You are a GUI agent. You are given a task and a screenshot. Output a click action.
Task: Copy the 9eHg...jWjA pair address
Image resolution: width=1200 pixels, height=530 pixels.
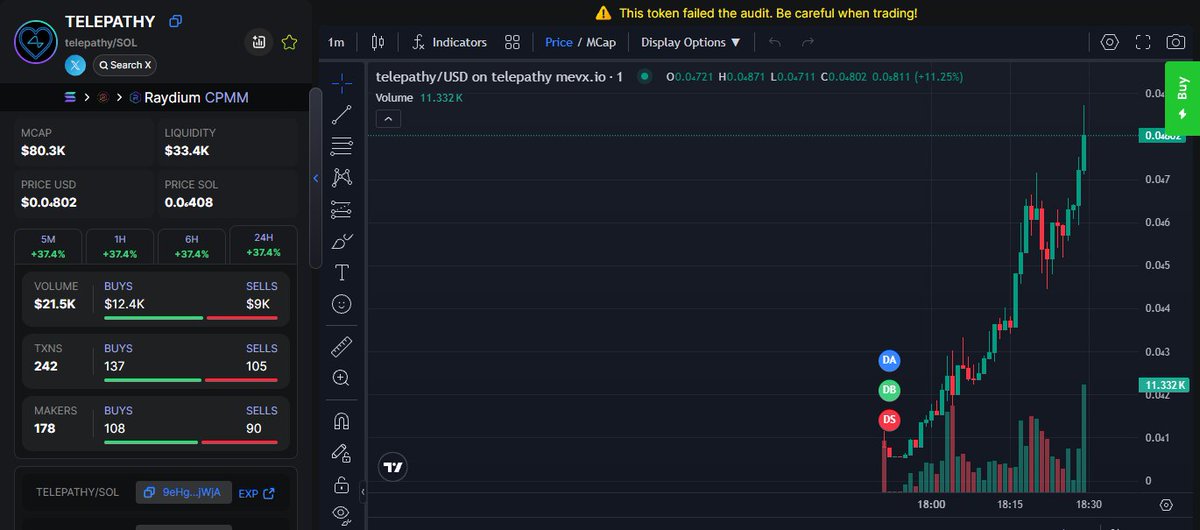click(184, 493)
